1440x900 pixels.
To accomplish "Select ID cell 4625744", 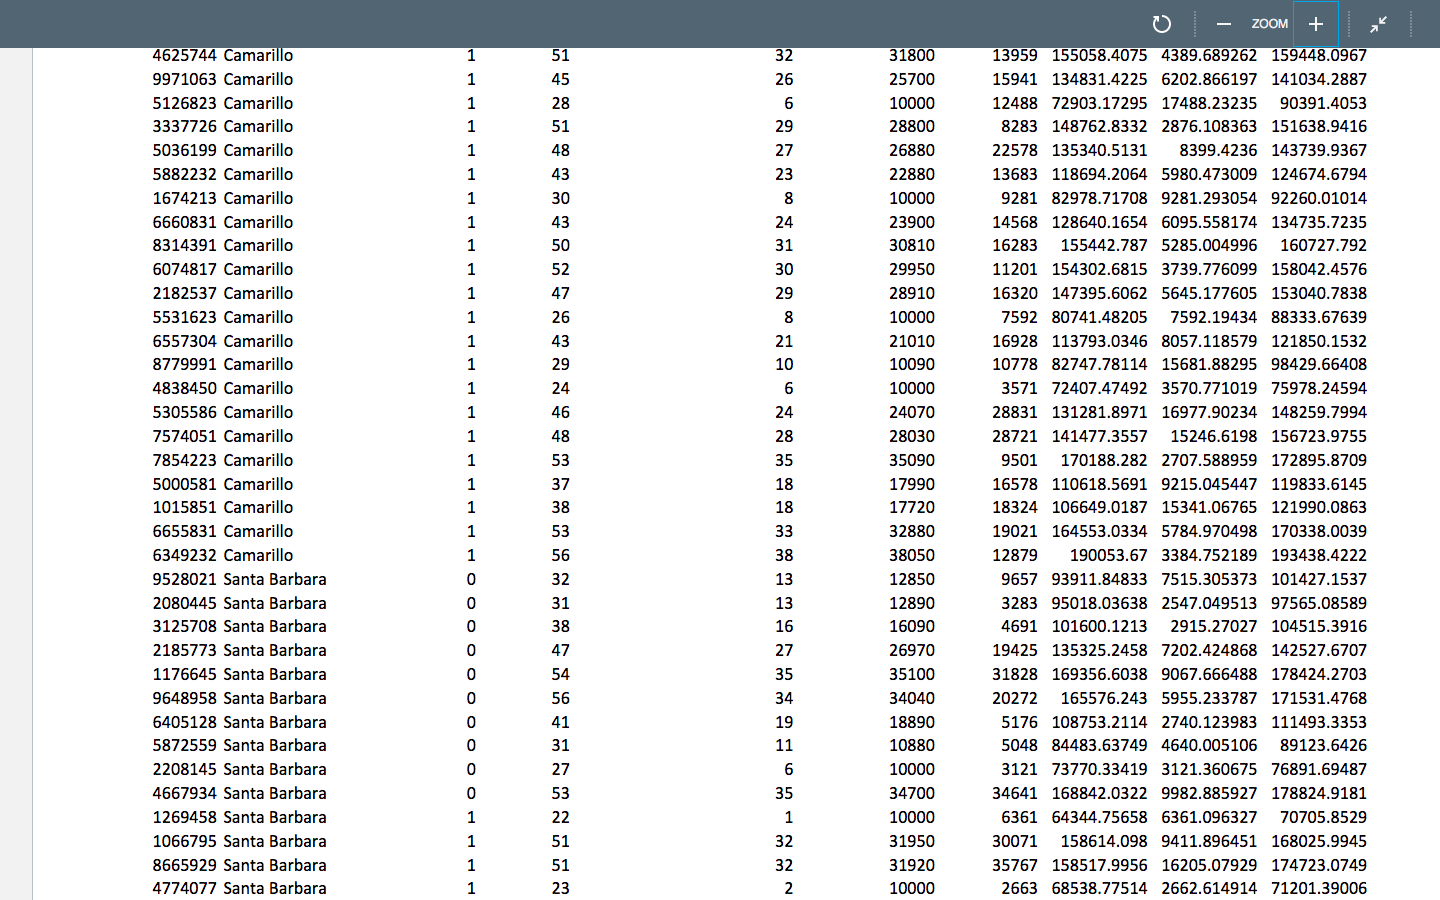I will [x=184, y=55].
